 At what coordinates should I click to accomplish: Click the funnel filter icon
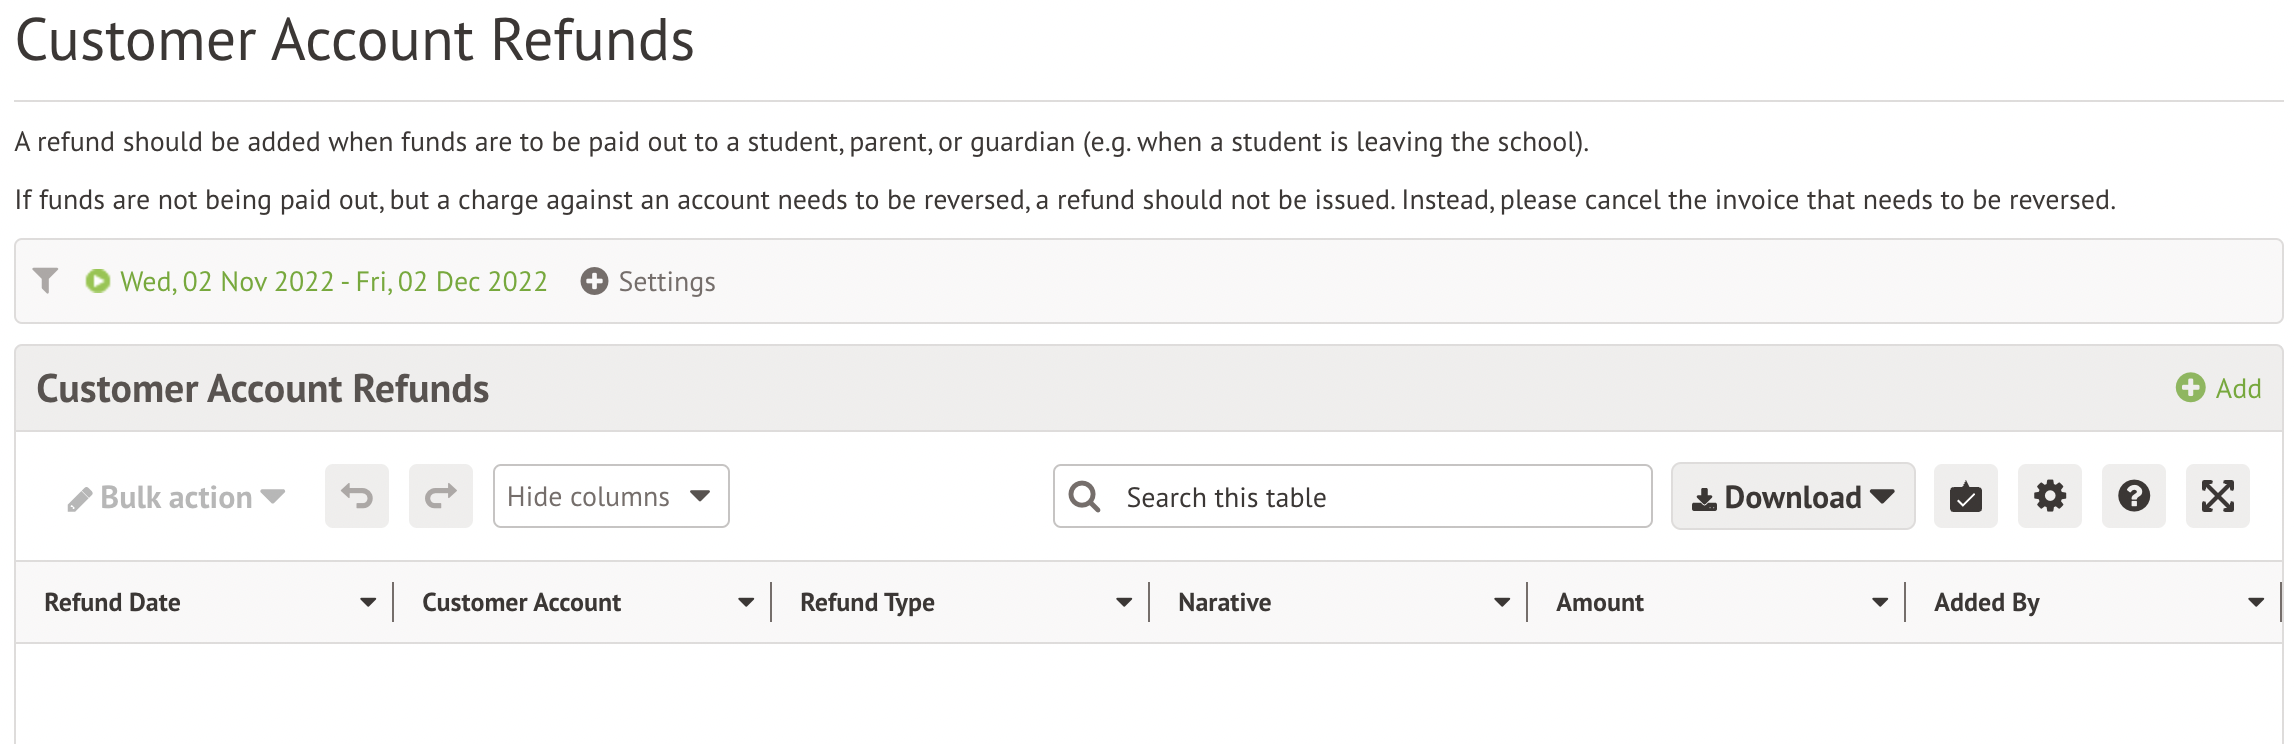click(45, 281)
